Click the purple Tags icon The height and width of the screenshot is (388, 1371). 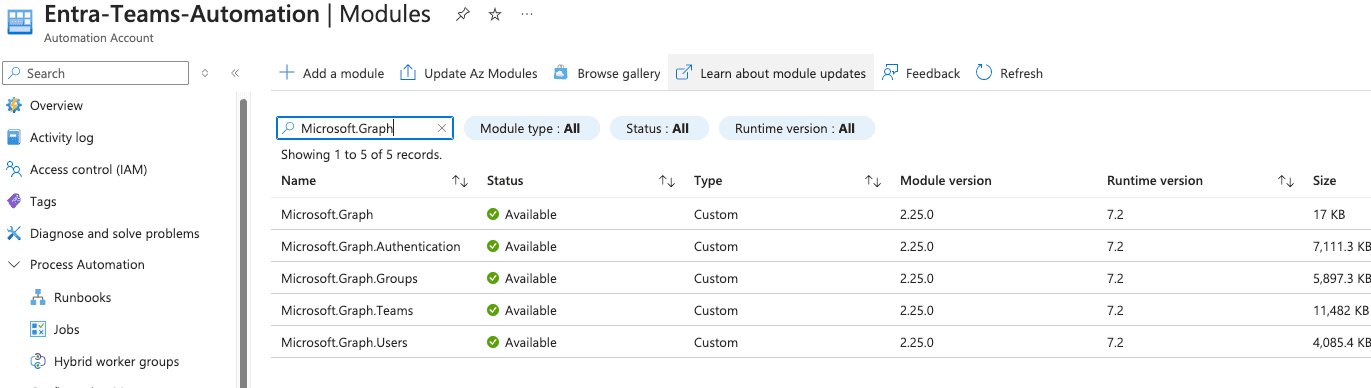(x=14, y=201)
